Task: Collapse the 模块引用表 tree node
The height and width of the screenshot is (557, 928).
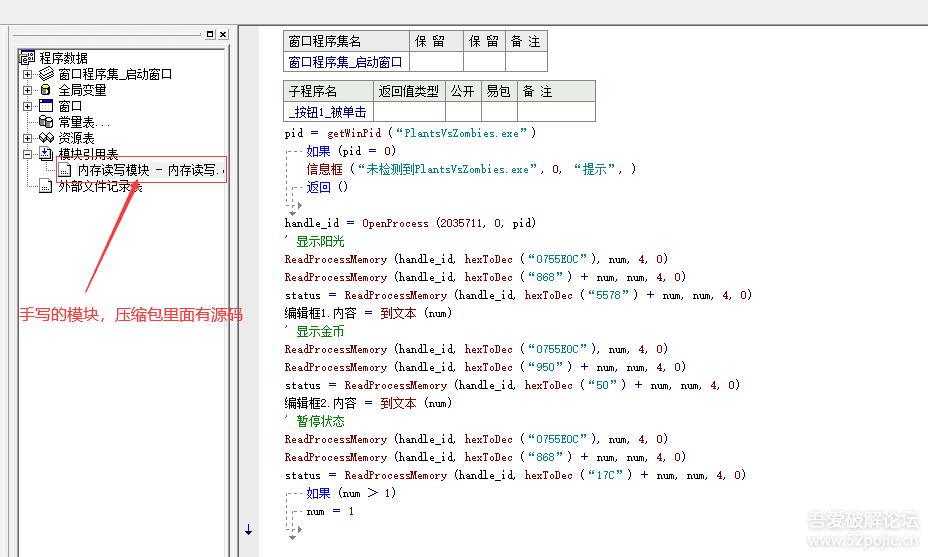Action: coord(27,154)
